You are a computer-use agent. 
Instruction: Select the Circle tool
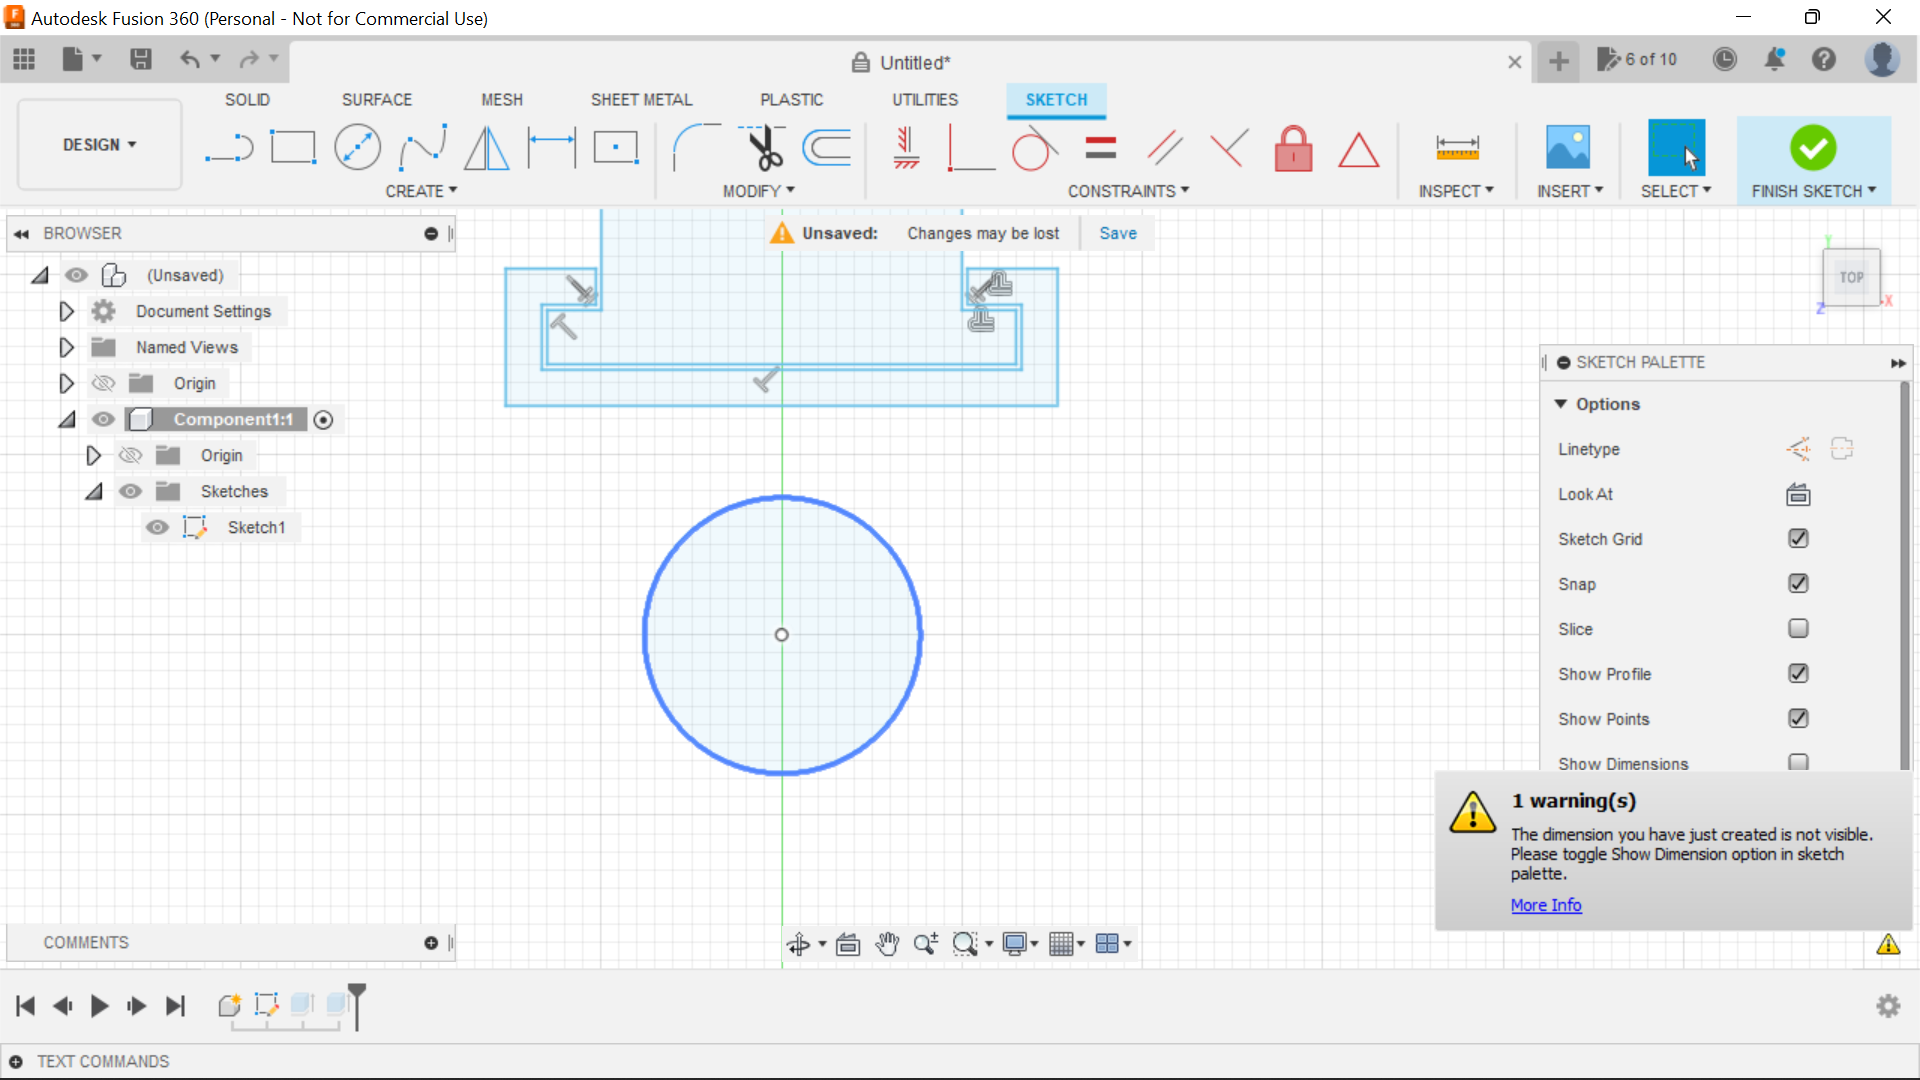coord(357,147)
